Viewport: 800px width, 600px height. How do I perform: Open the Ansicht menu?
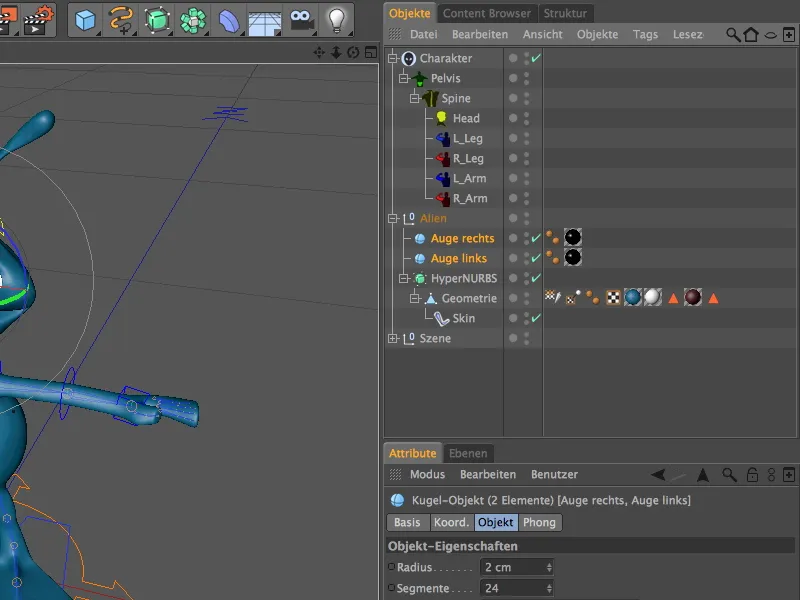click(542, 35)
